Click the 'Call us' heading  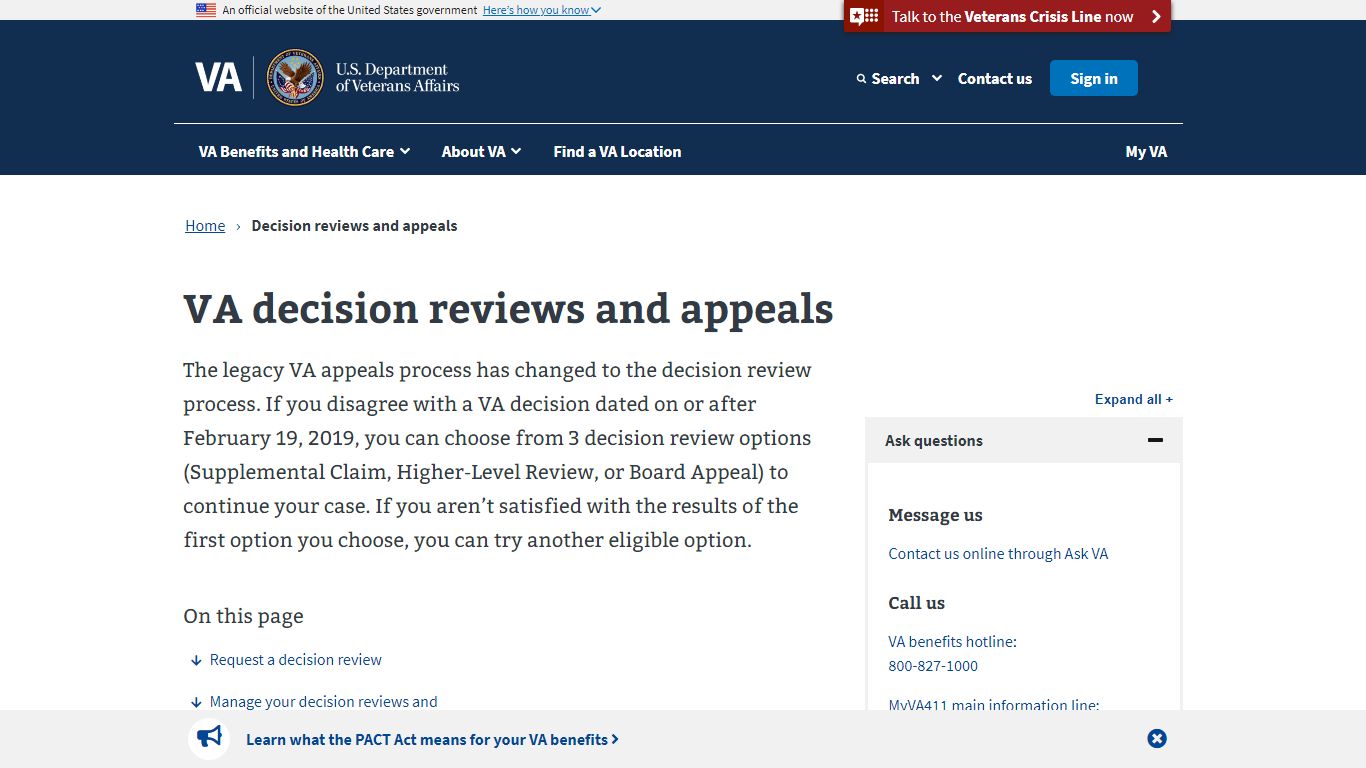(916, 603)
